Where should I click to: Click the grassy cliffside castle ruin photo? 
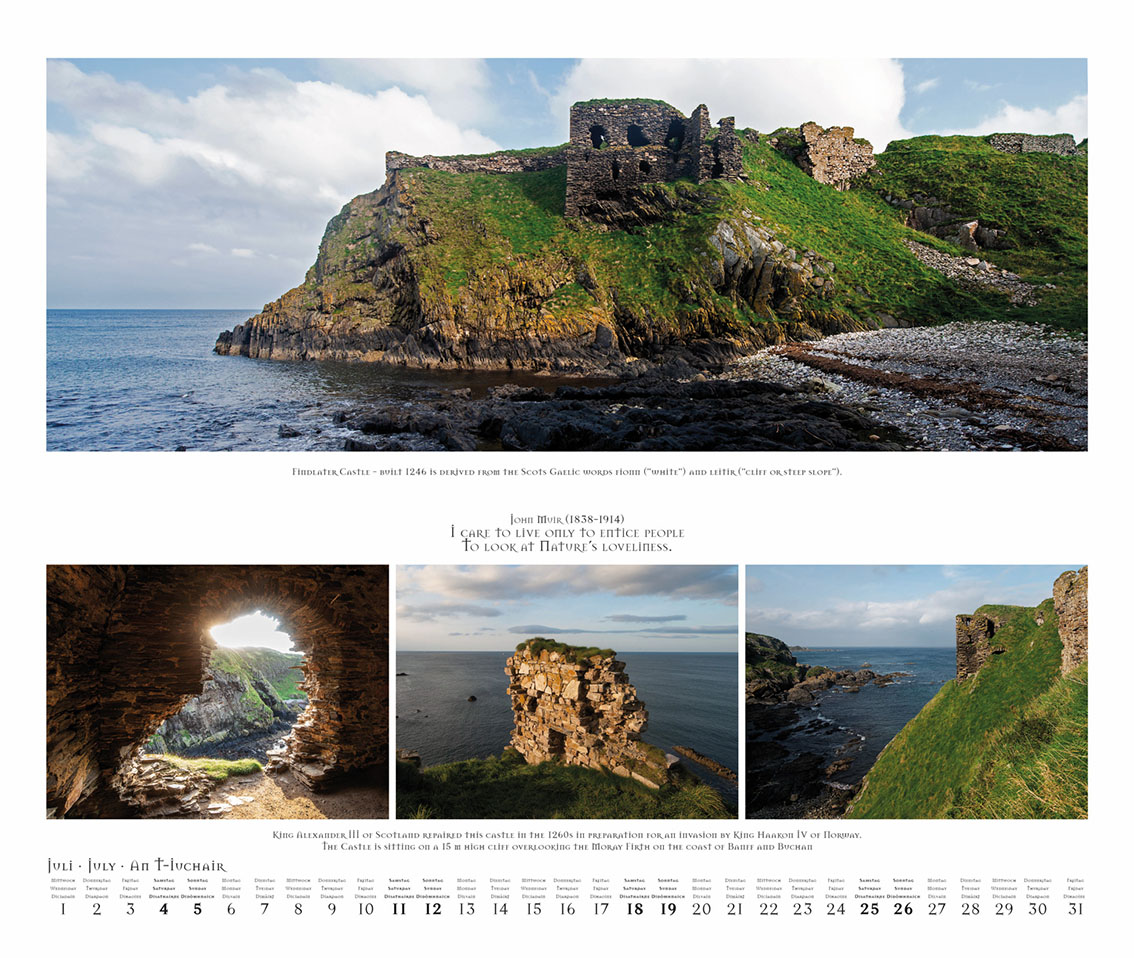pyautogui.click(x=915, y=691)
